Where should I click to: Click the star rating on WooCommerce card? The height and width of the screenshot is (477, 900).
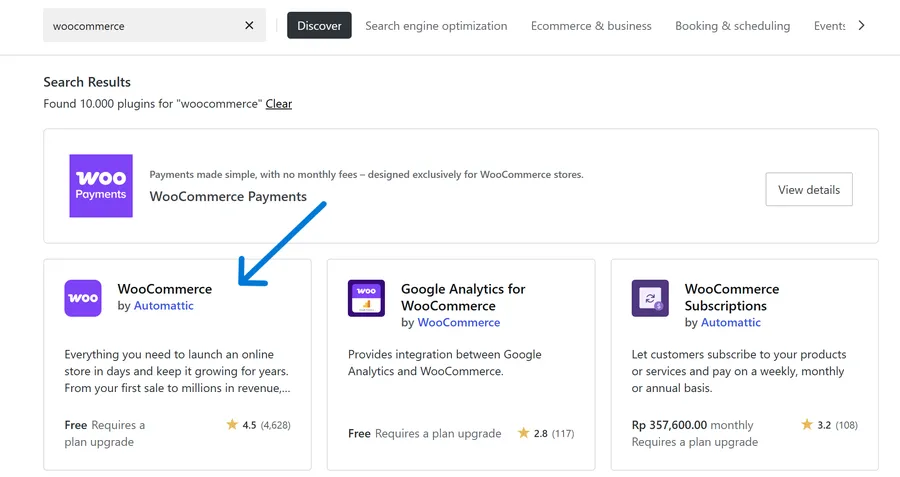[232, 425]
